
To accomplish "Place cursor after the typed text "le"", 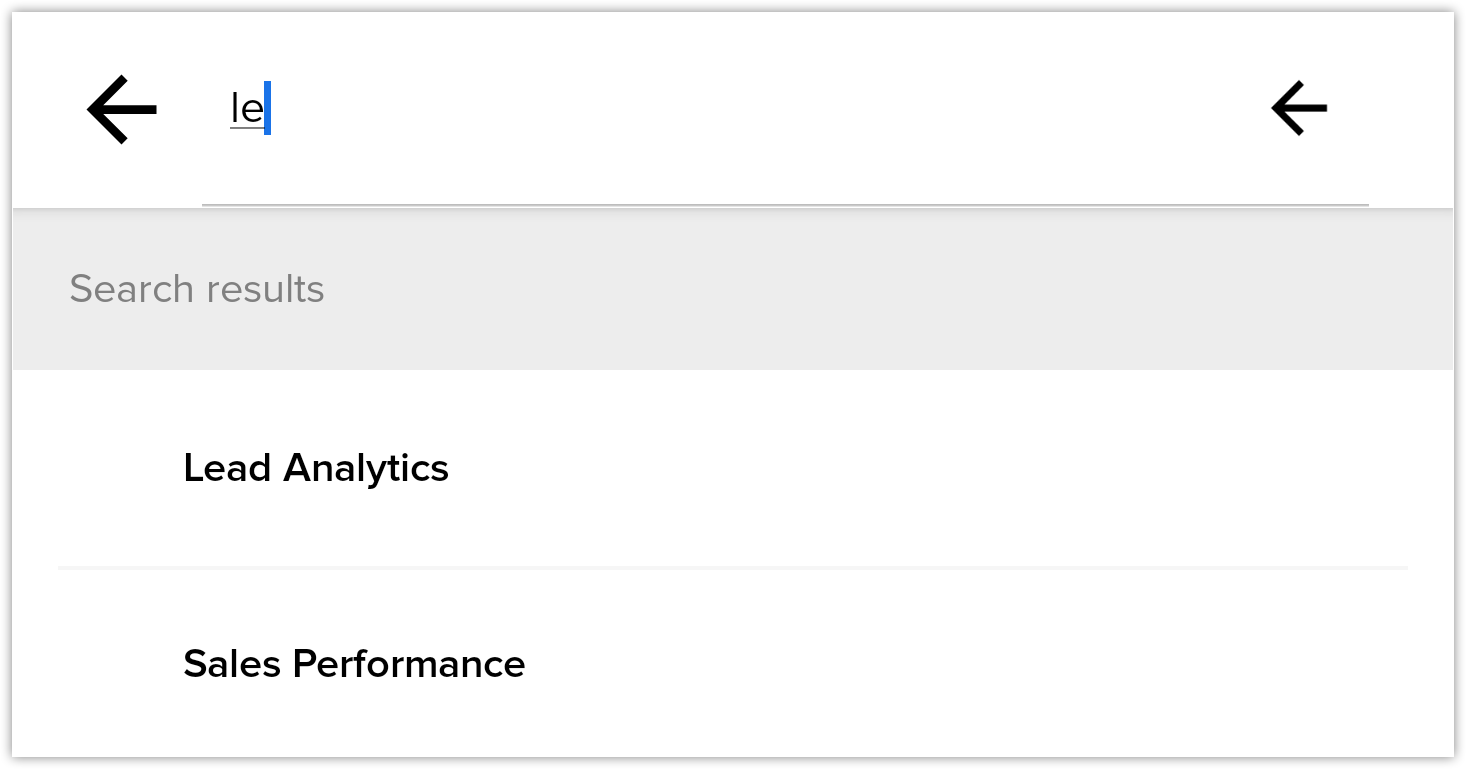I will point(268,110).
